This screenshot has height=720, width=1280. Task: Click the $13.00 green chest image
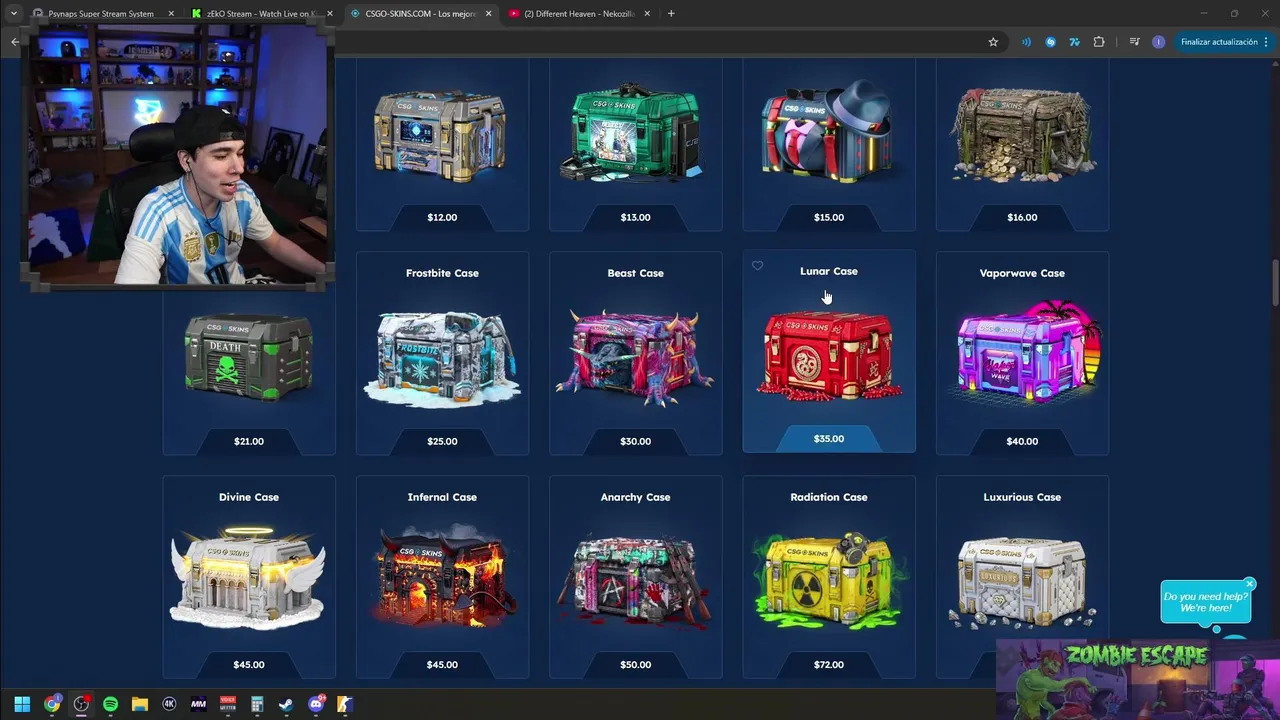click(x=635, y=132)
